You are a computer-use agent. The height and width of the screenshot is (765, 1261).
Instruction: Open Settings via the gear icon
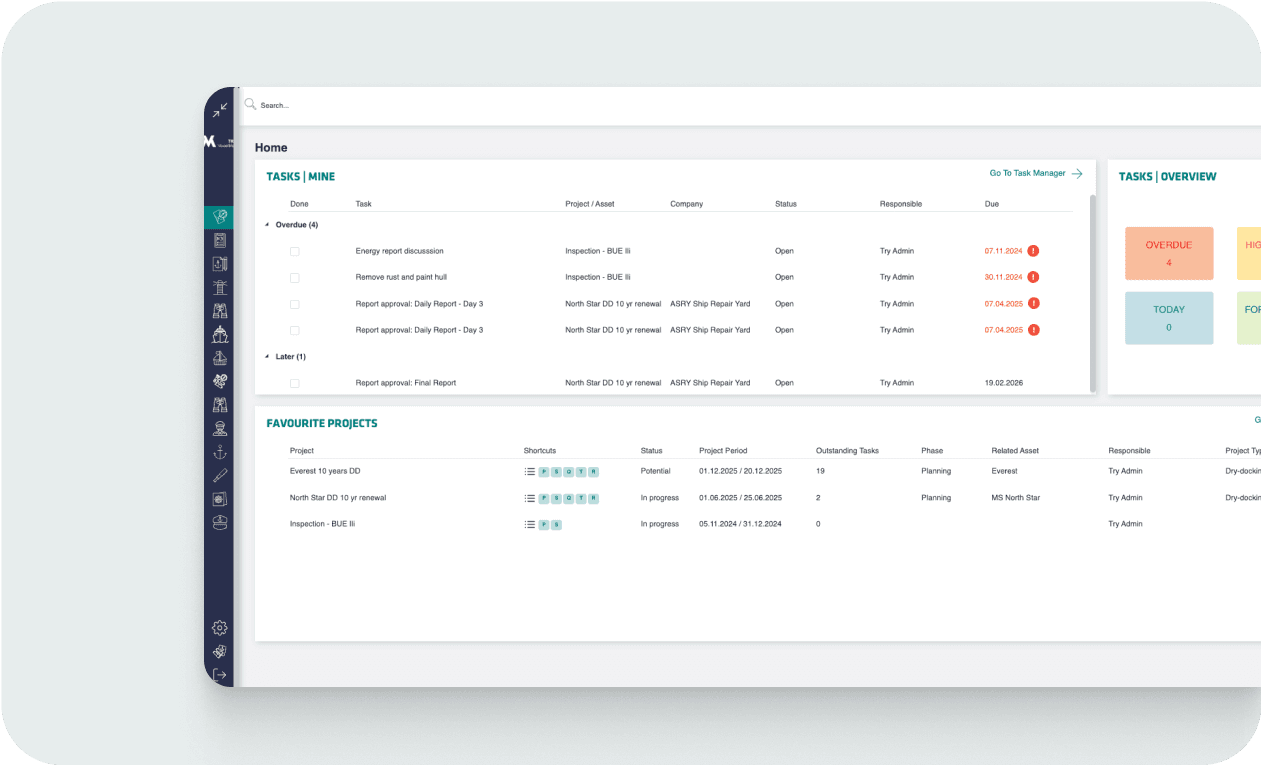click(x=219, y=627)
